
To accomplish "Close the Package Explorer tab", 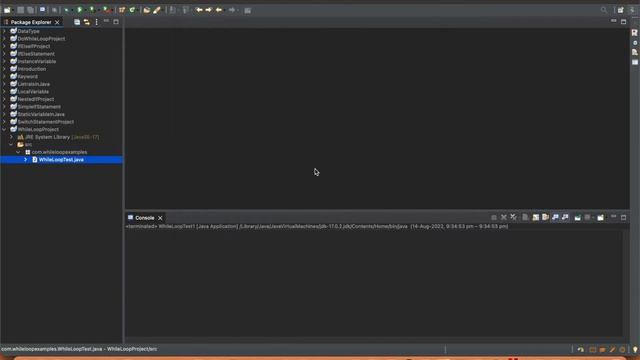I will pyautogui.click(x=57, y=22).
